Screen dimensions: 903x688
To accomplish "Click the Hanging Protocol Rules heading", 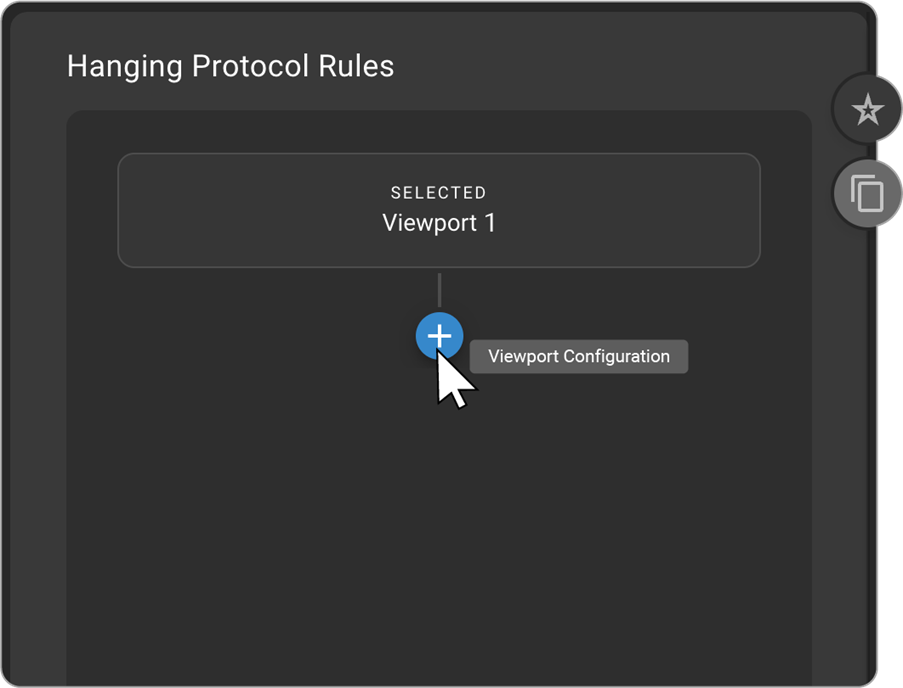I will click(230, 67).
